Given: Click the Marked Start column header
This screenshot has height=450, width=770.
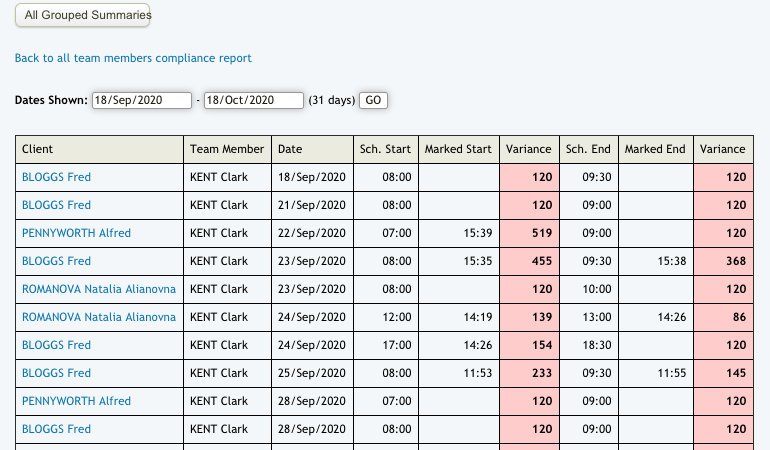Looking at the screenshot, I should coord(458,149).
